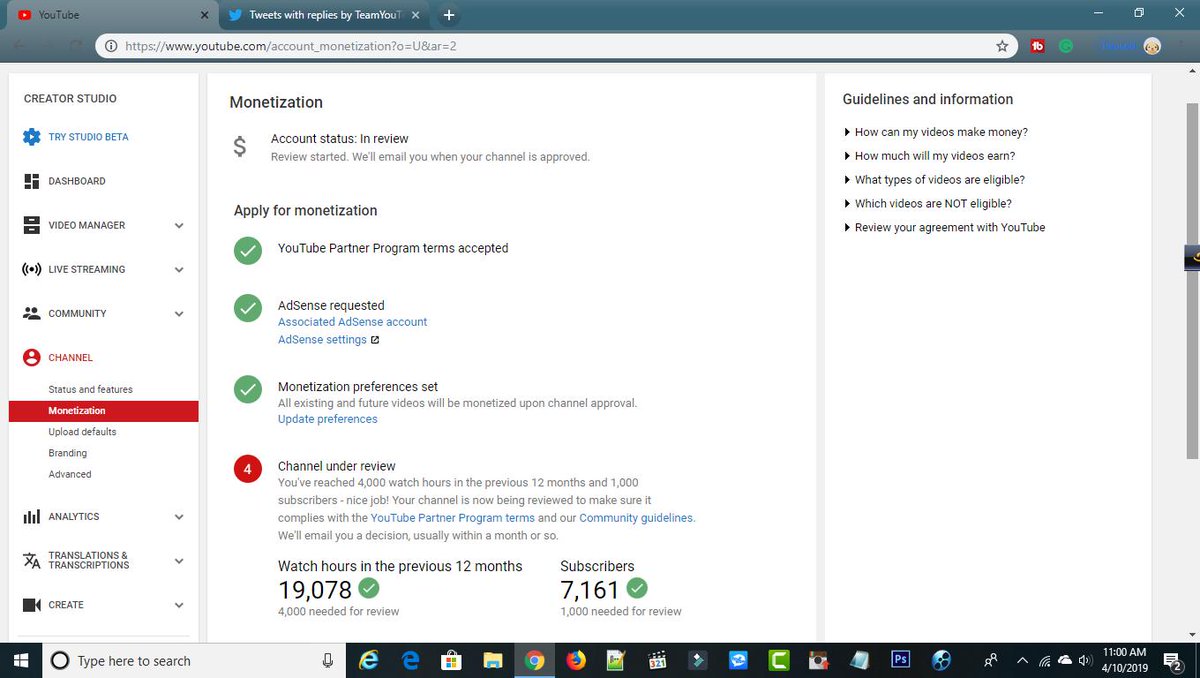Open Photoshop from the taskbar
Viewport: 1200px width, 678px height.
point(900,660)
